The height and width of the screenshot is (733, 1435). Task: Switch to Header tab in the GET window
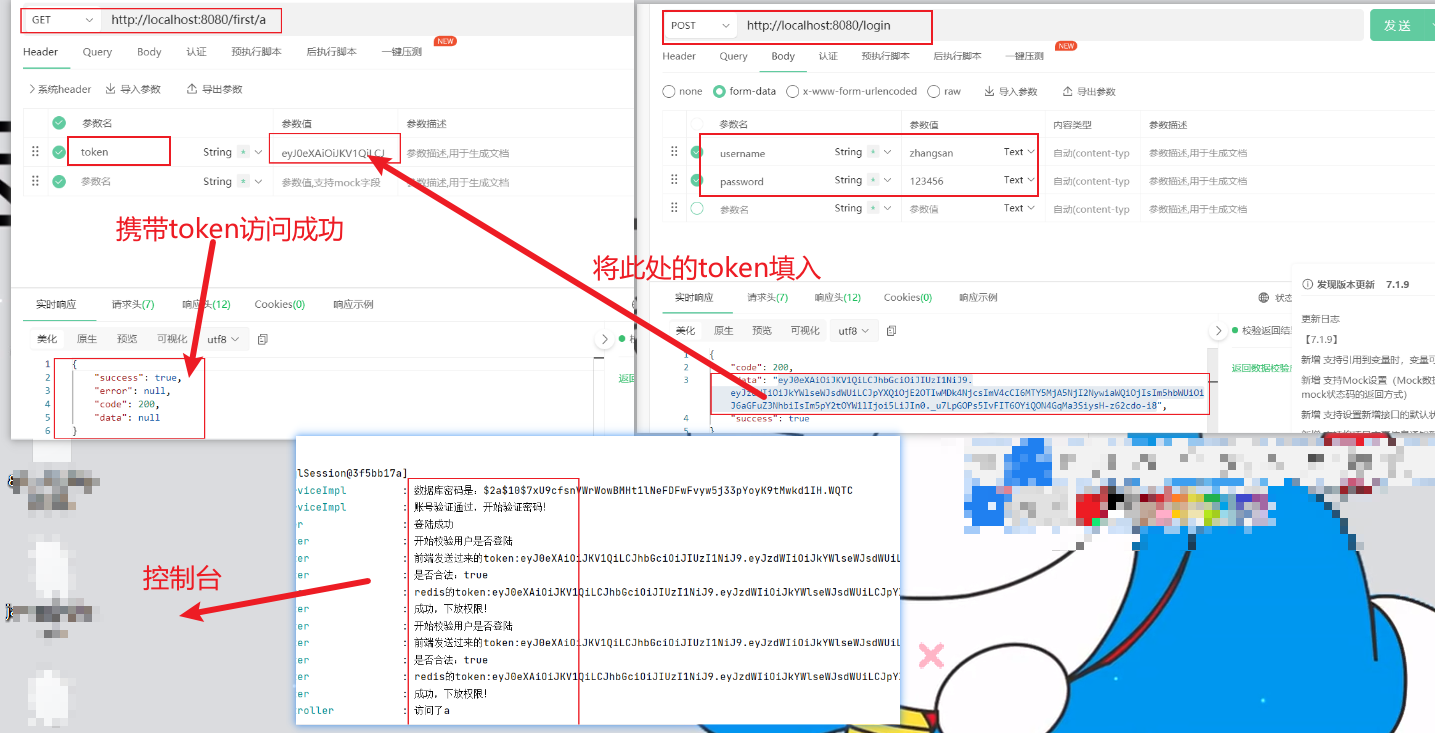pyautogui.click(x=41, y=52)
